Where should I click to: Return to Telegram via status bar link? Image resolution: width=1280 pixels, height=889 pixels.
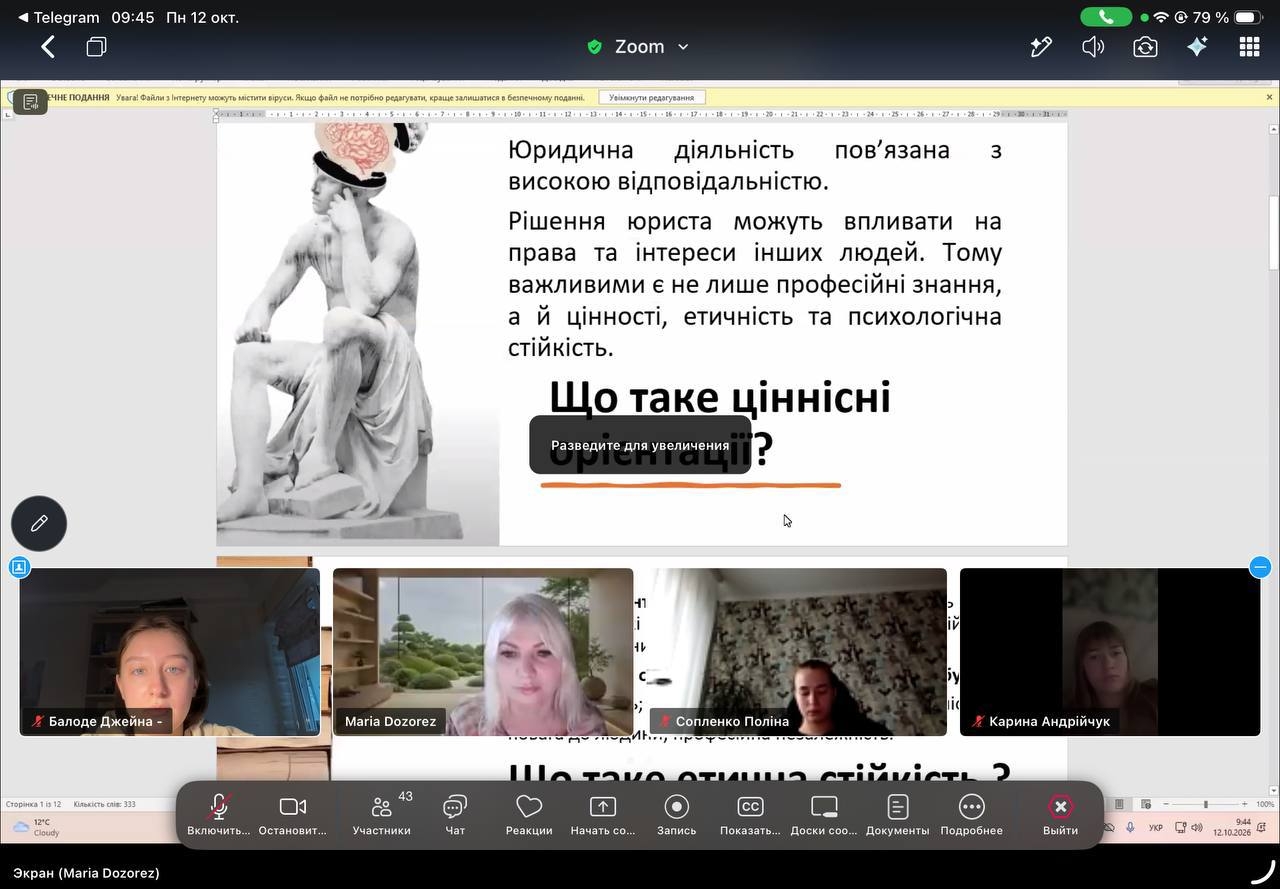coord(58,17)
